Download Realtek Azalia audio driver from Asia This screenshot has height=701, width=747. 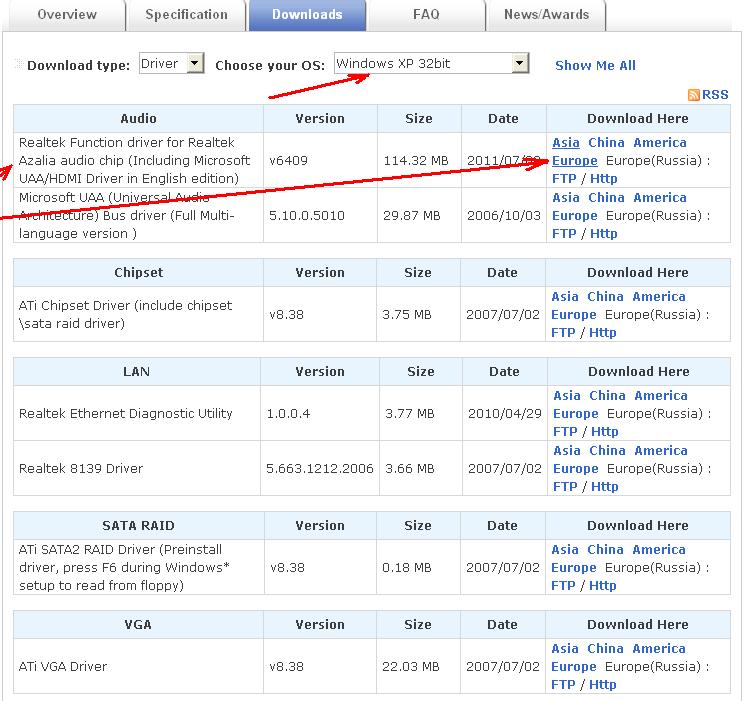[x=566, y=143]
